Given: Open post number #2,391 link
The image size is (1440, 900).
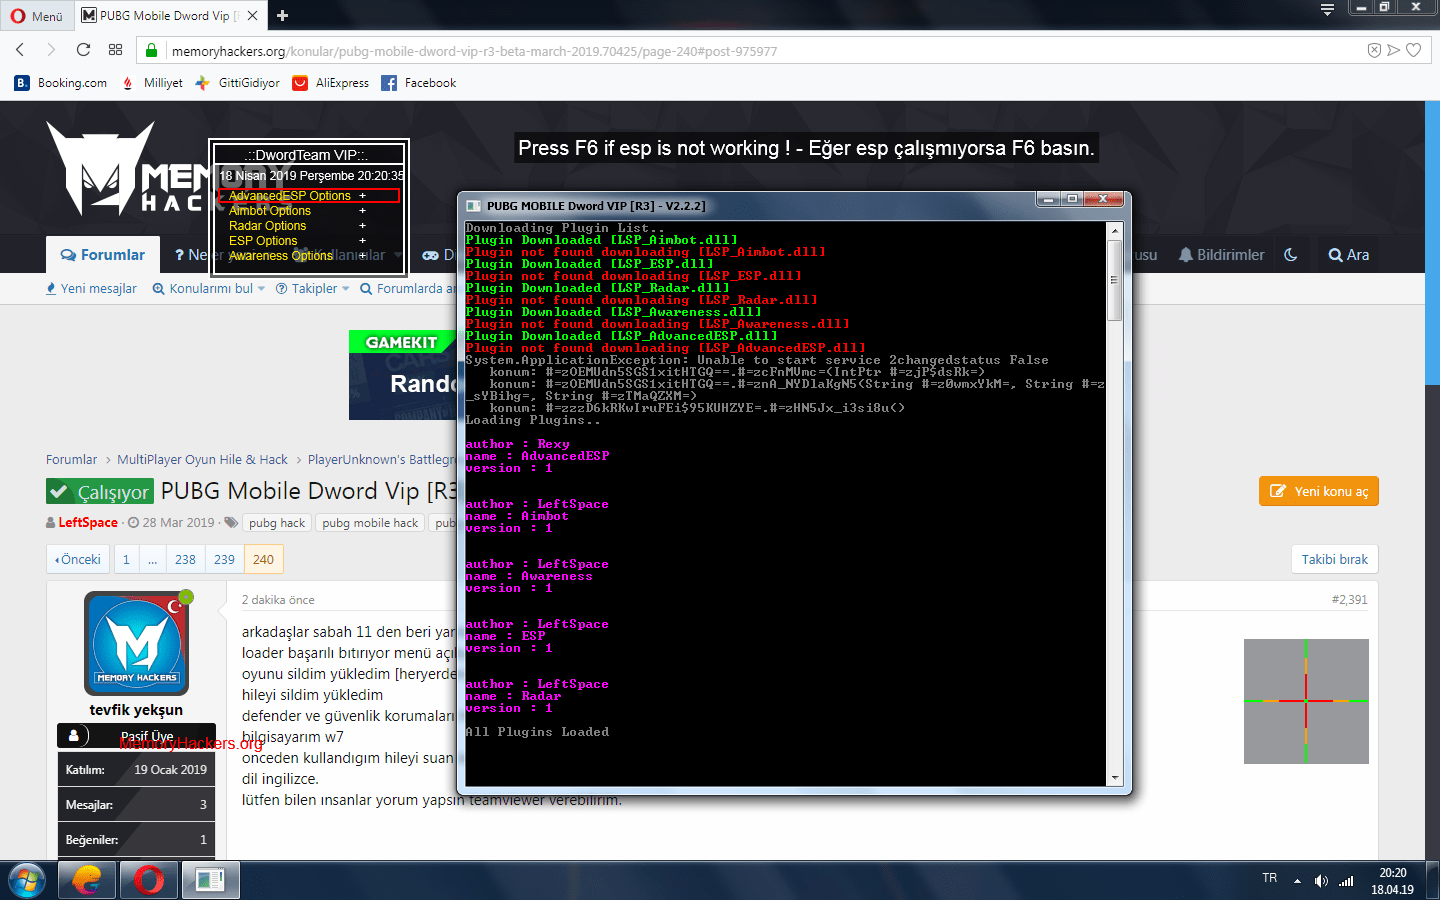Looking at the screenshot, I should 1349,600.
